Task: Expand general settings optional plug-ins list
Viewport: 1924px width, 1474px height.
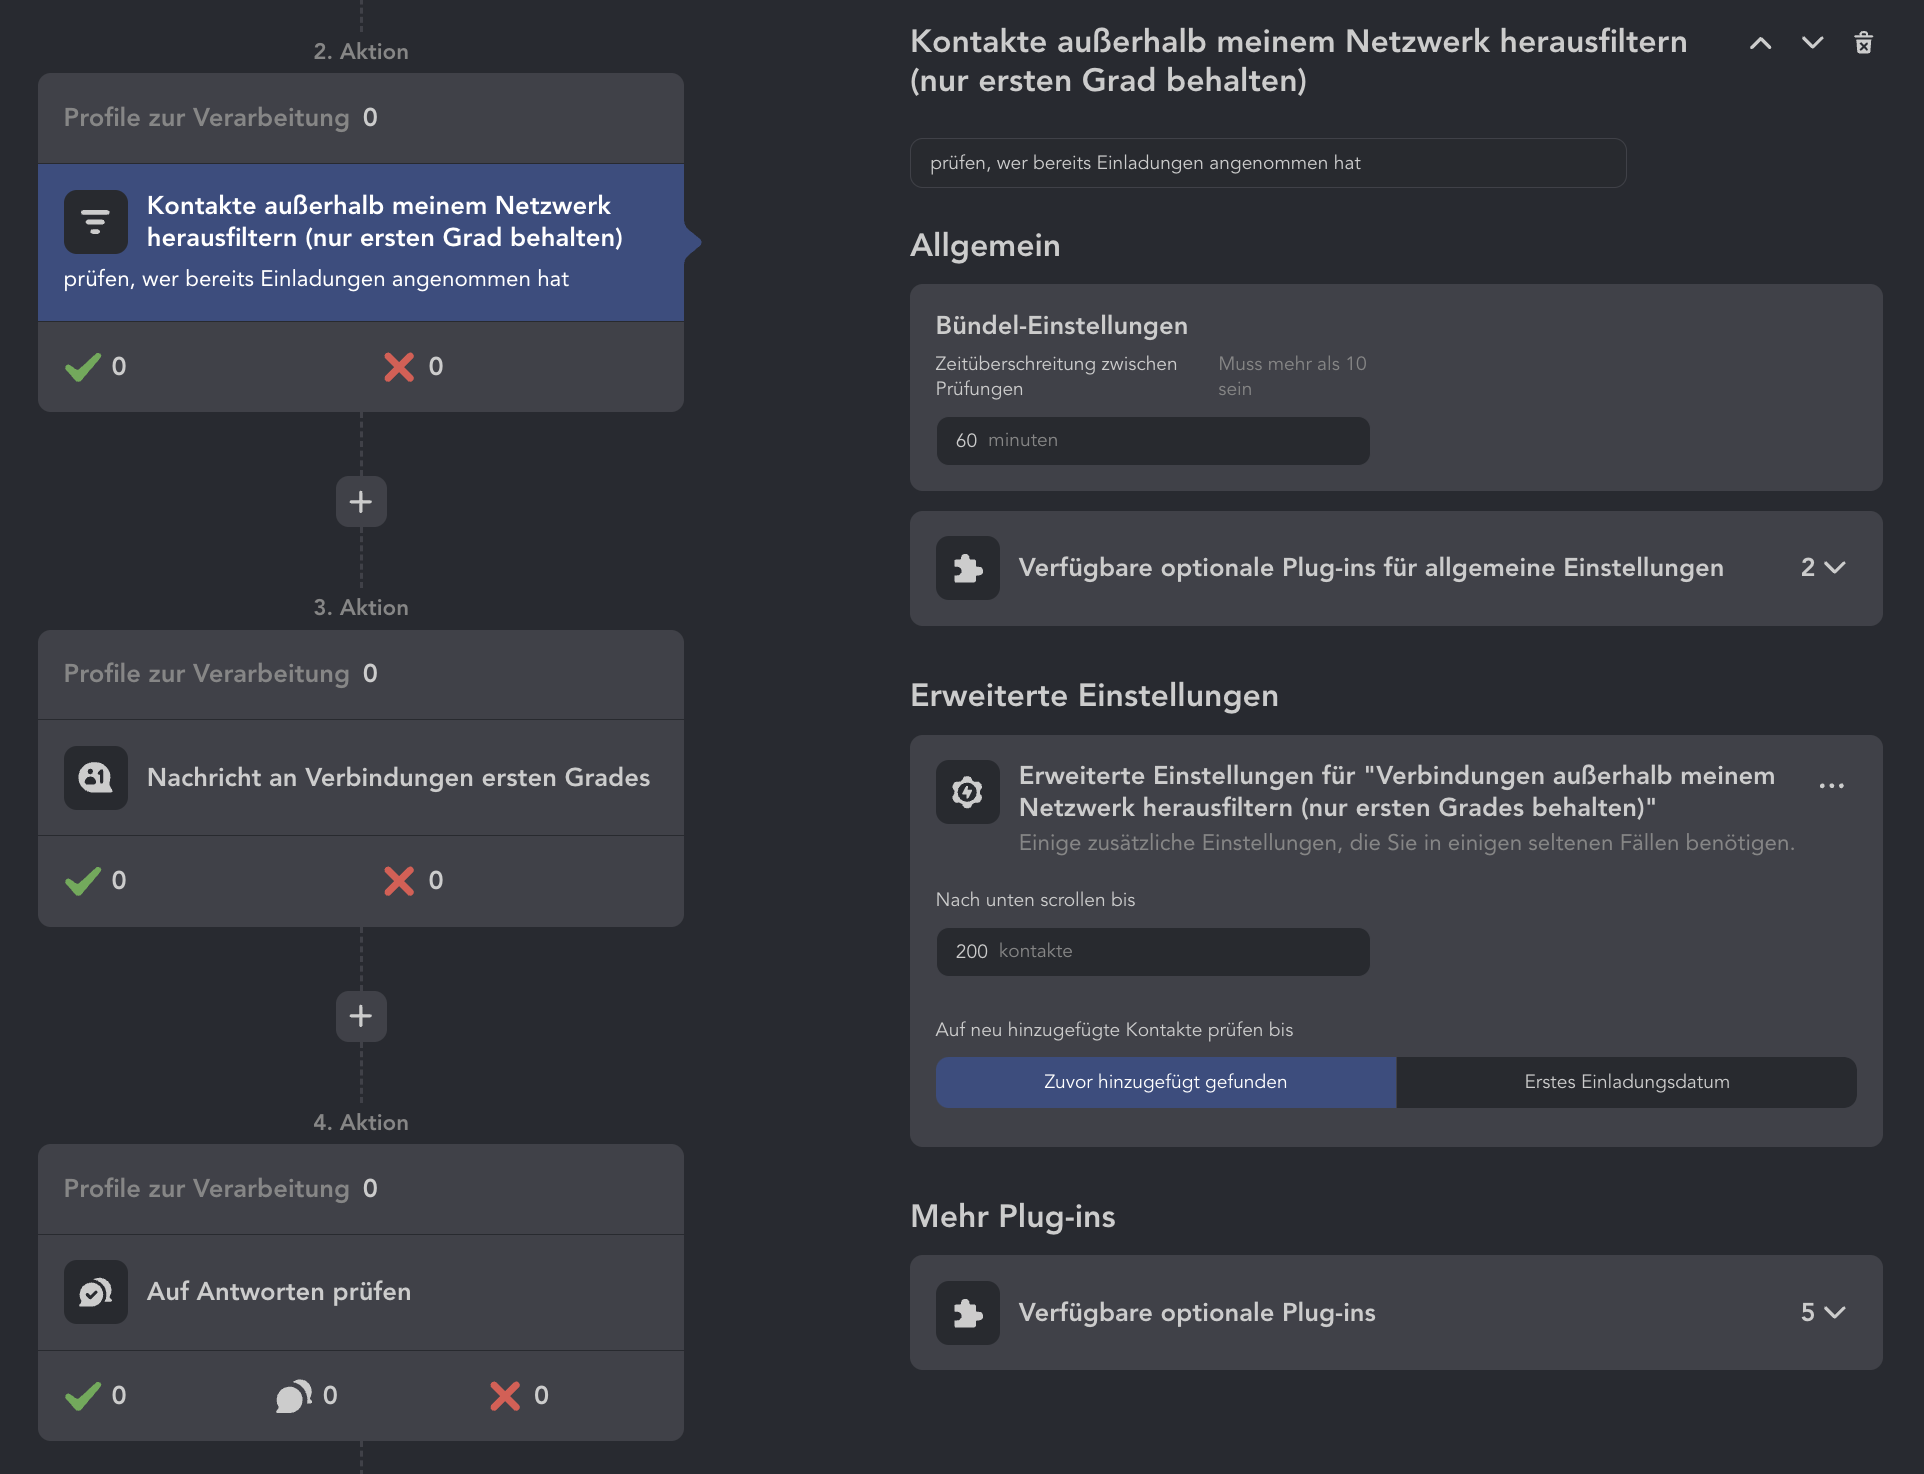Action: pyautogui.click(x=1822, y=568)
